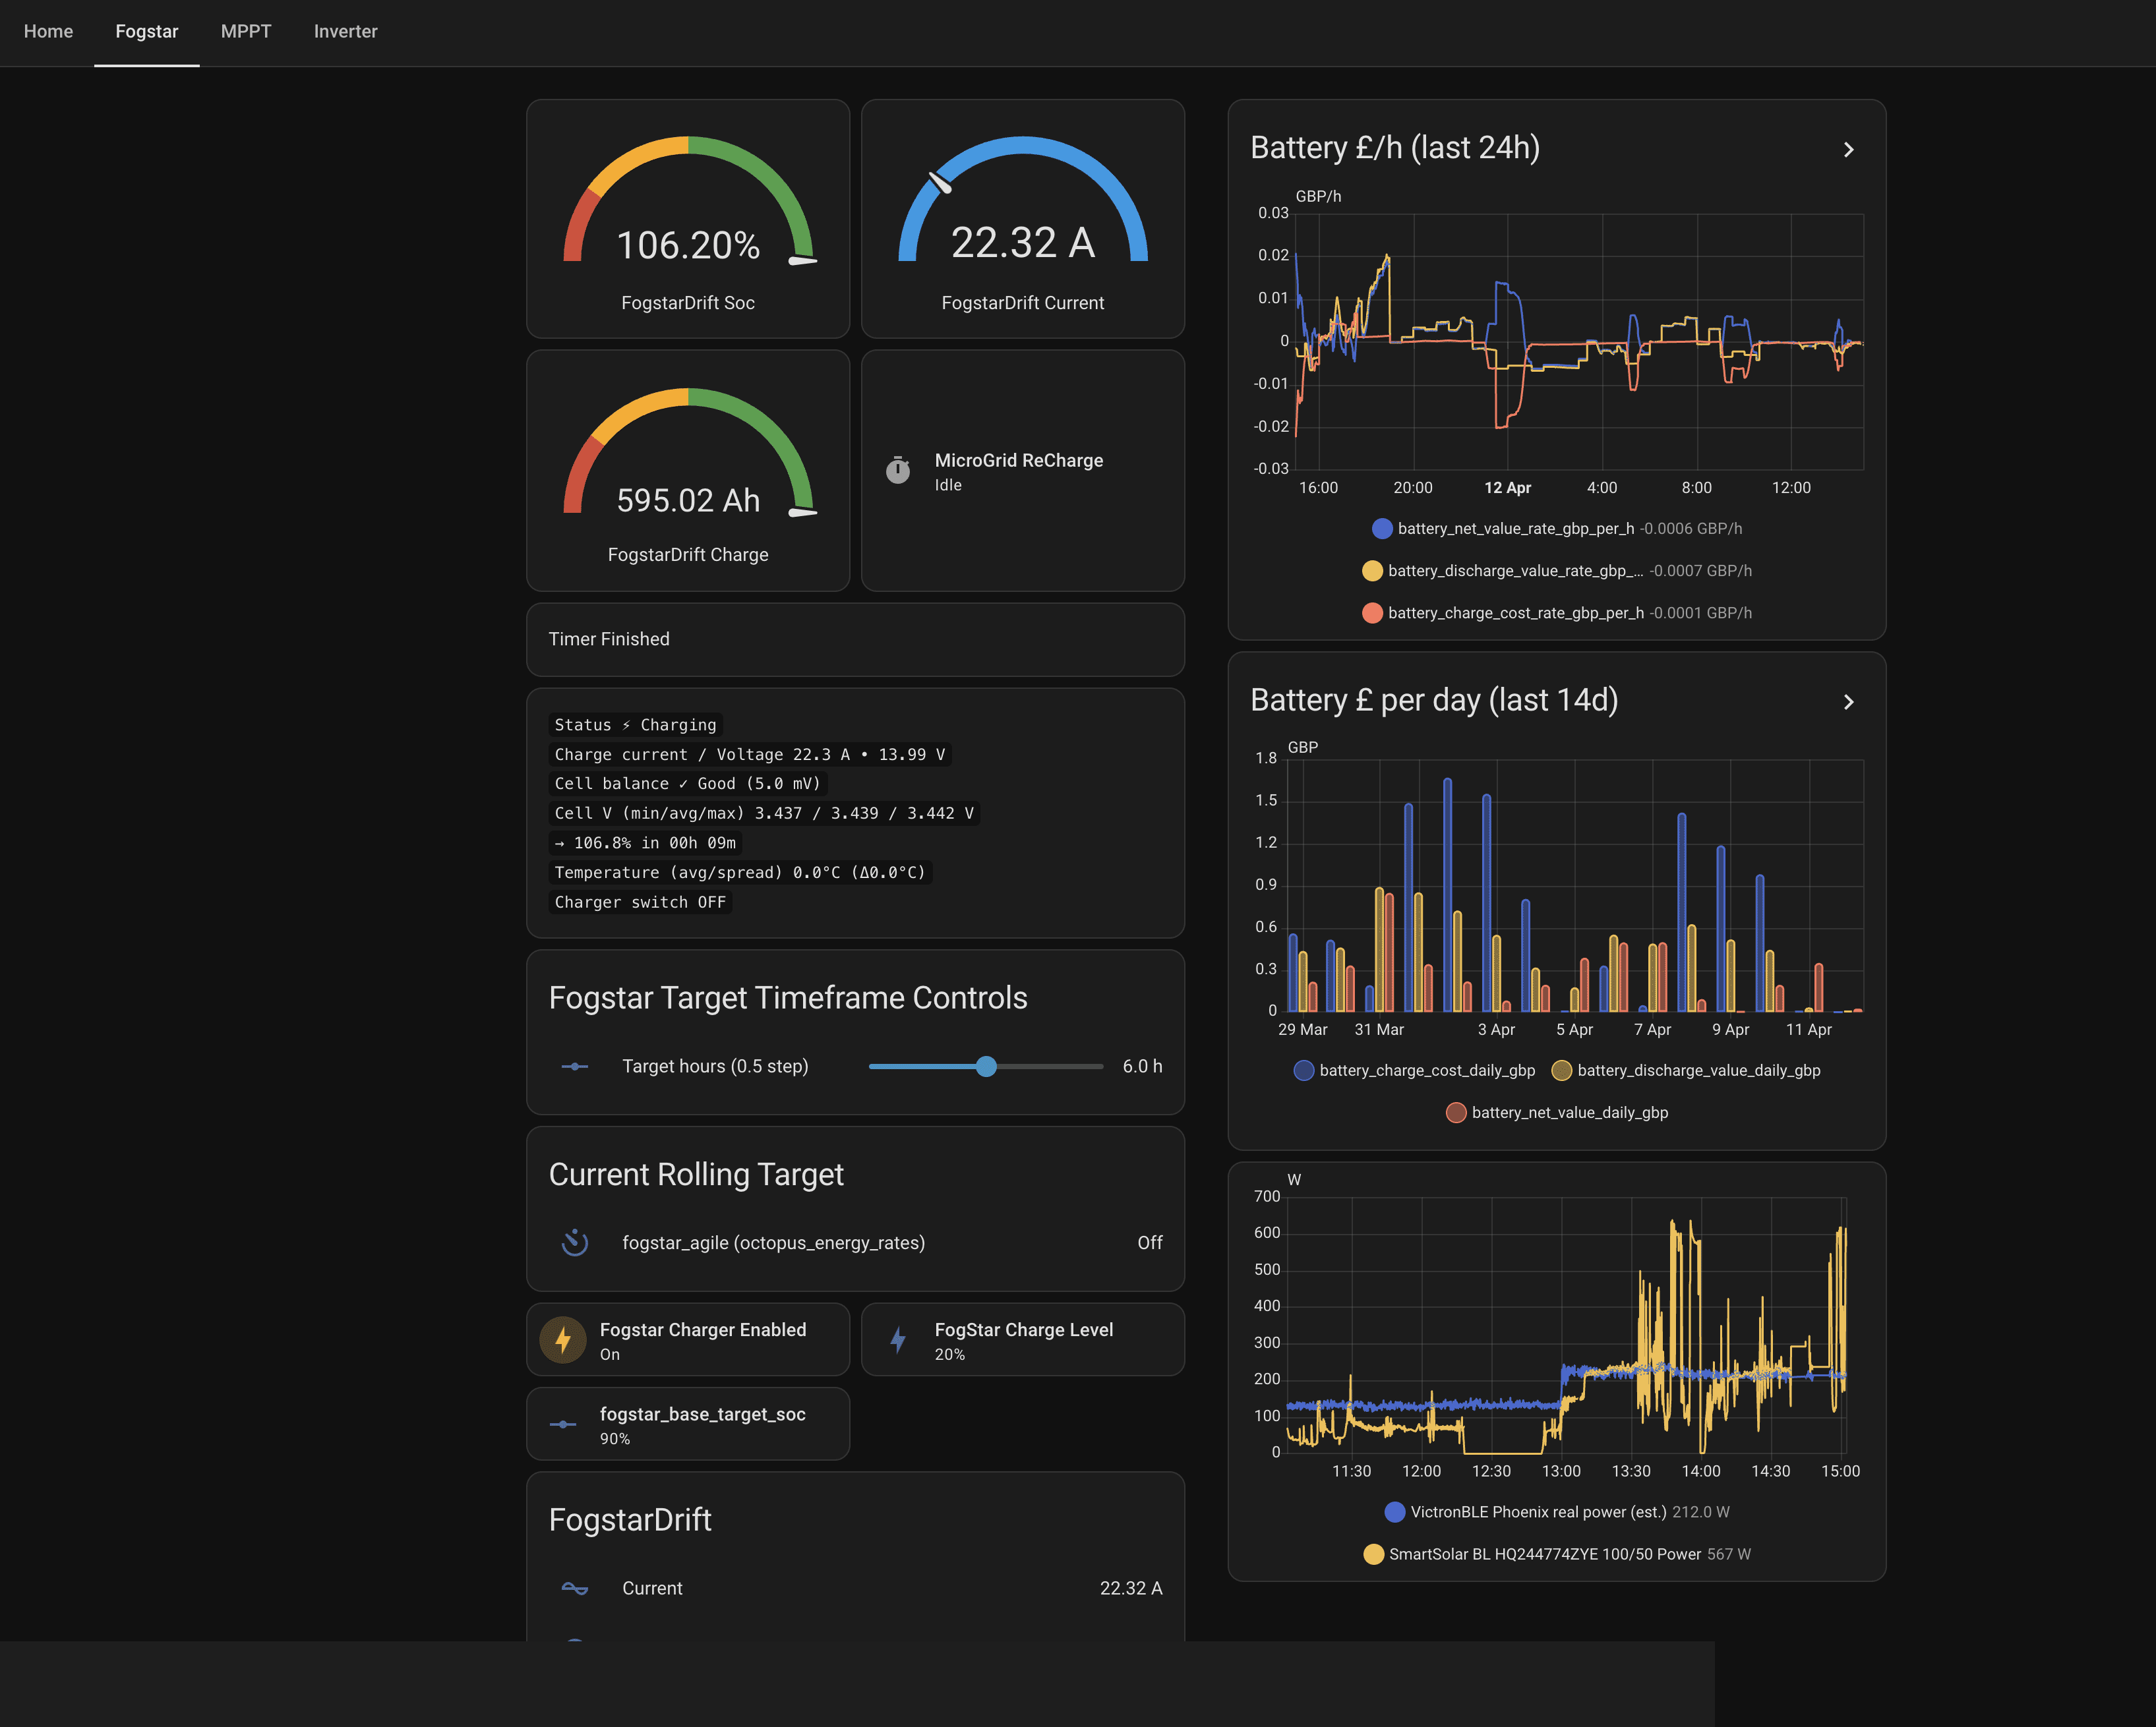The image size is (2156, 1727).
Task: Open the Inverter tab
Action: coord(345,31)
